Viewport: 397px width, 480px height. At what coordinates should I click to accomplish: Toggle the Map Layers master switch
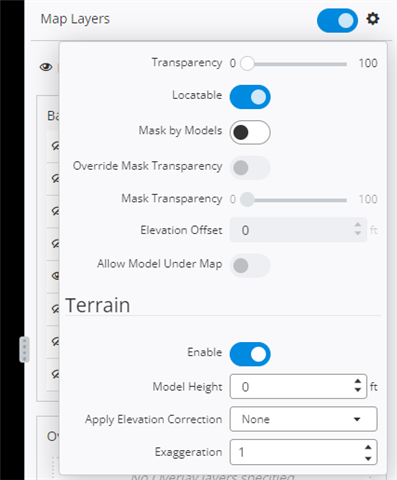point(337,21)
